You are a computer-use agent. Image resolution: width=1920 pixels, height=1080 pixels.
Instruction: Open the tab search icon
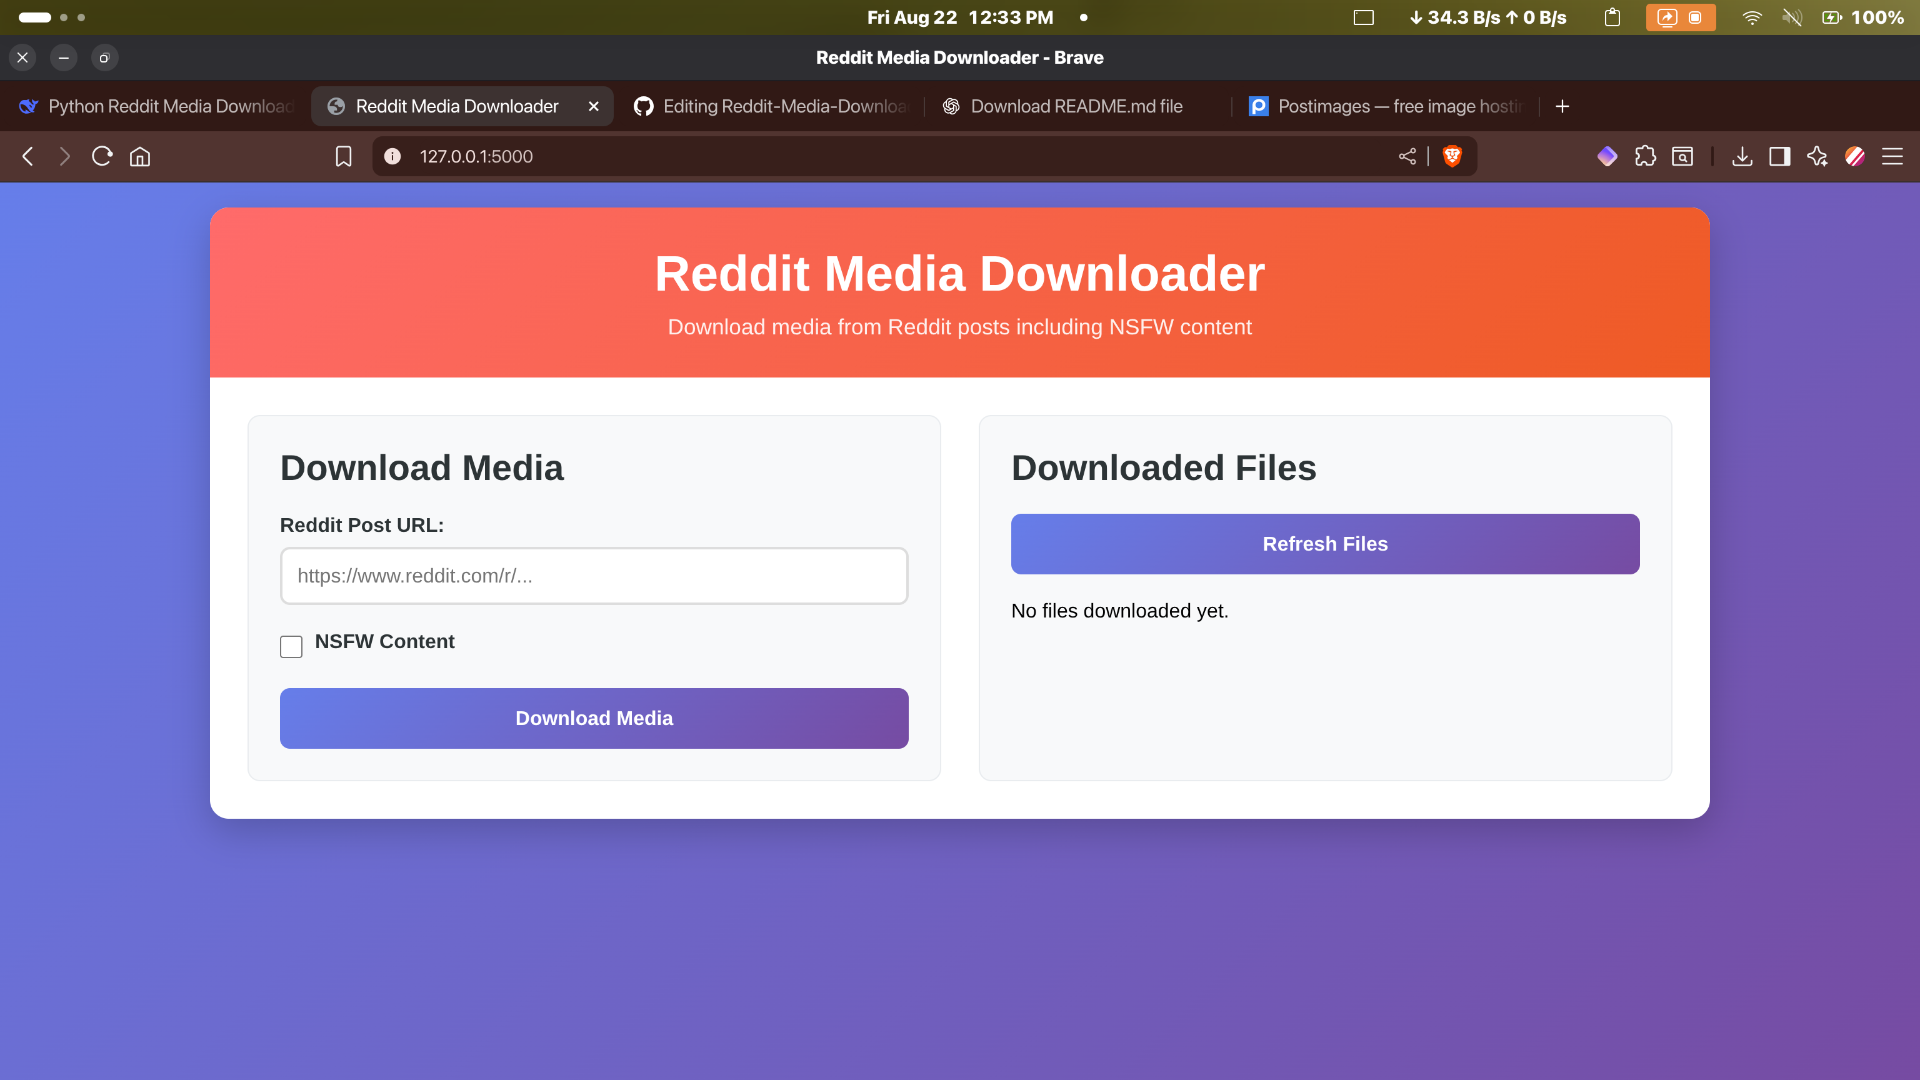(x=1683, y=156)
